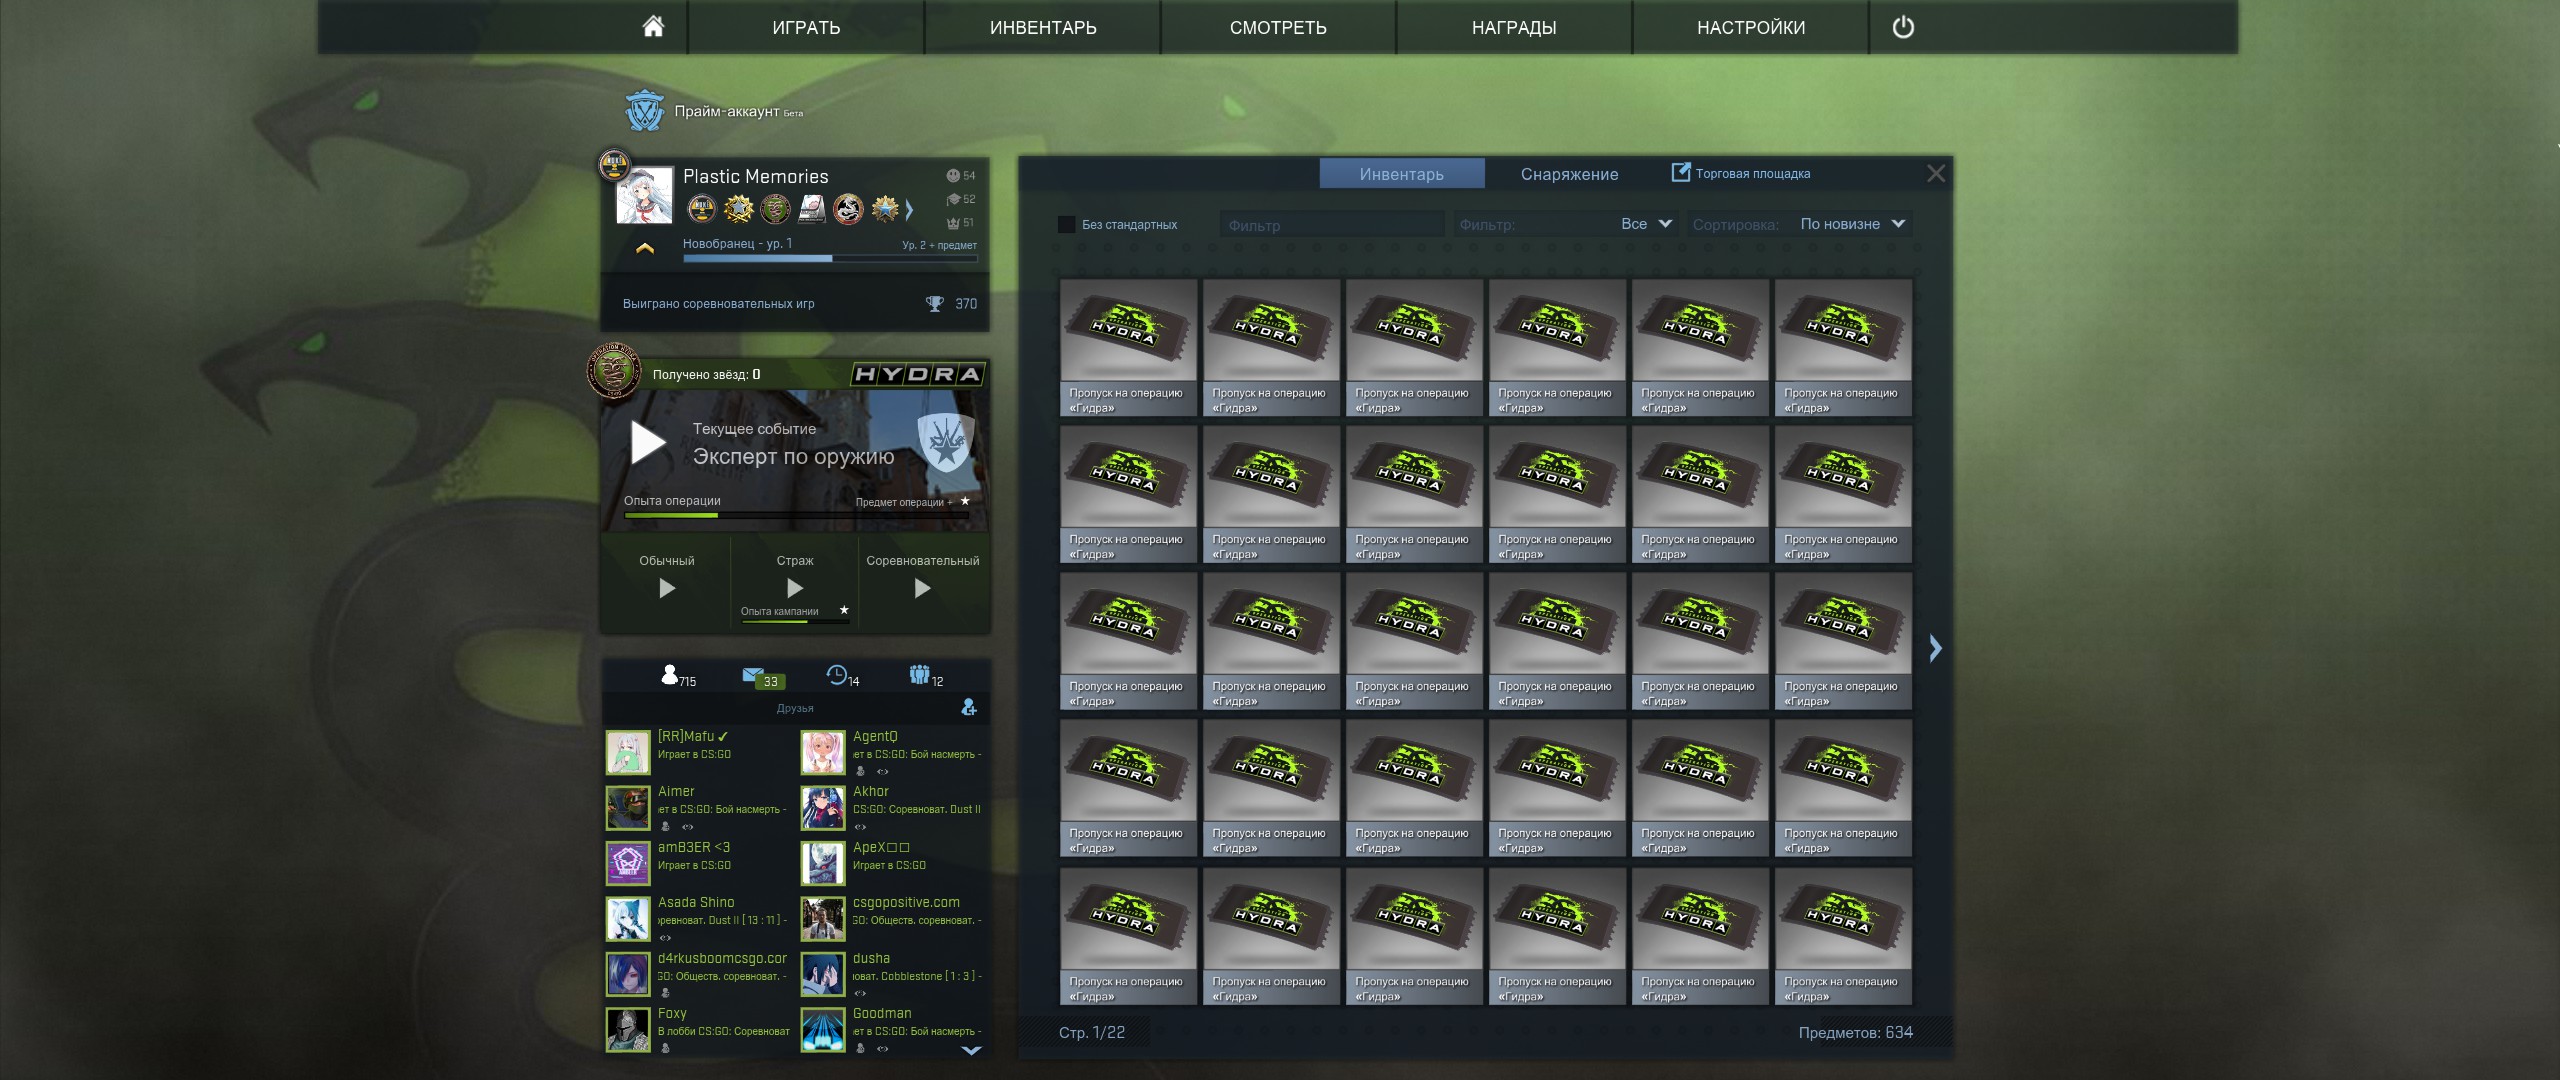Open [RR]Mafu friend avatar
This screenshot has height=1080, width=2560.
pos(627,753)
